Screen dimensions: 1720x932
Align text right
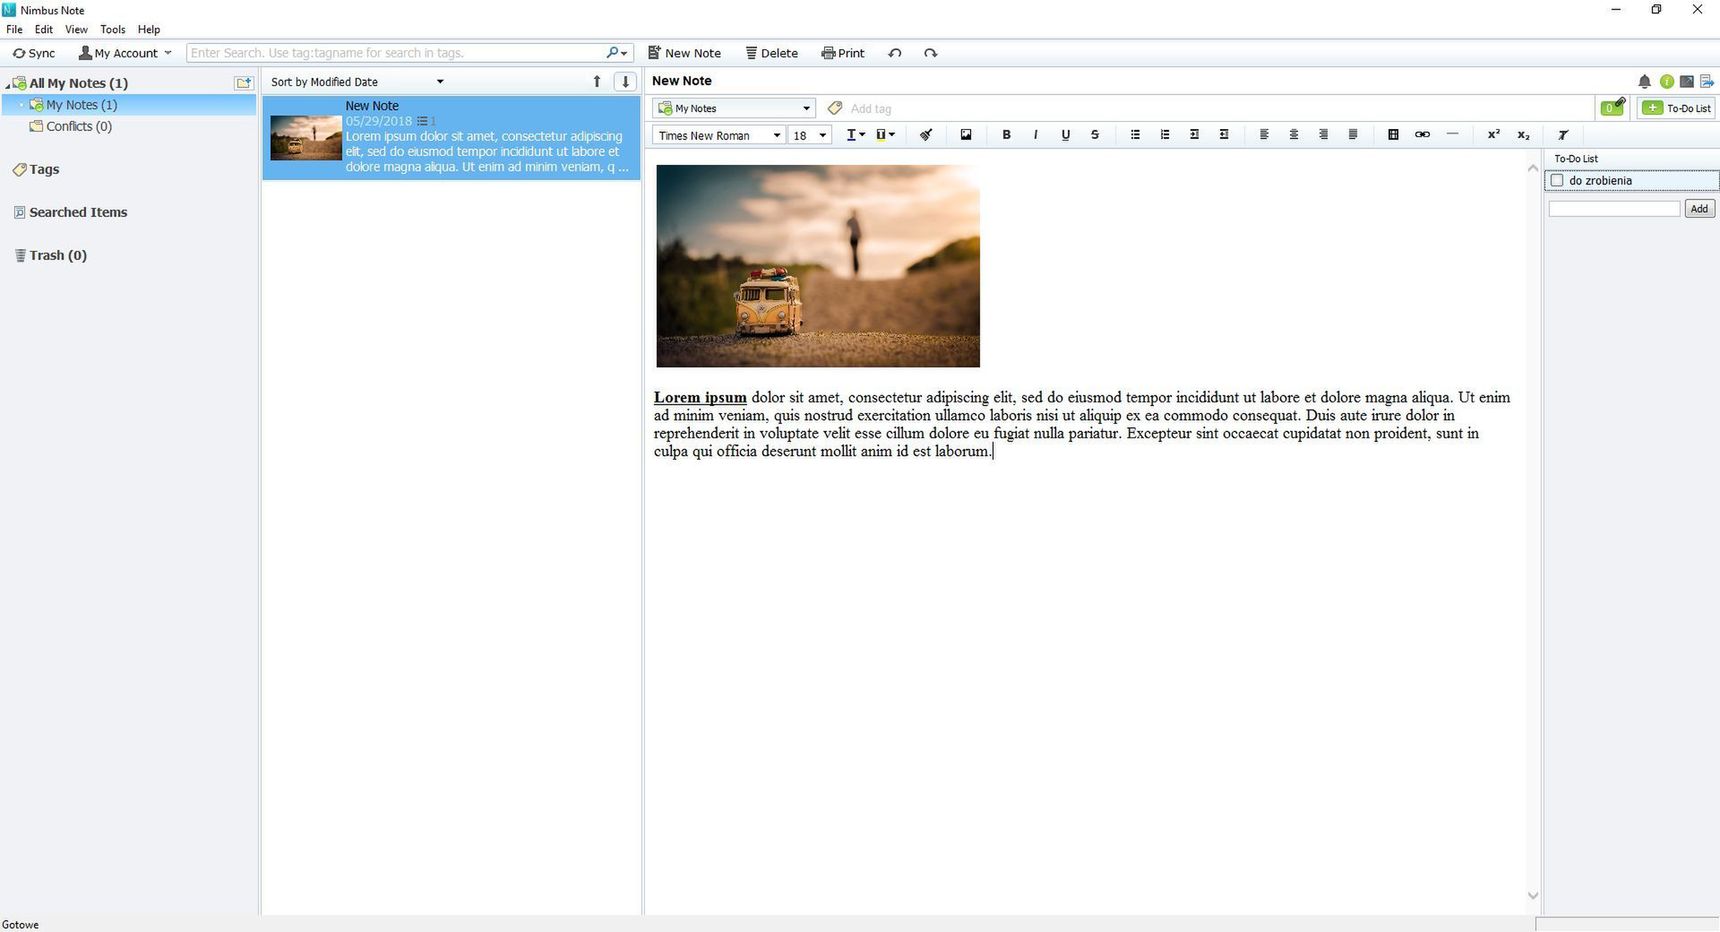pos(1323,135)
